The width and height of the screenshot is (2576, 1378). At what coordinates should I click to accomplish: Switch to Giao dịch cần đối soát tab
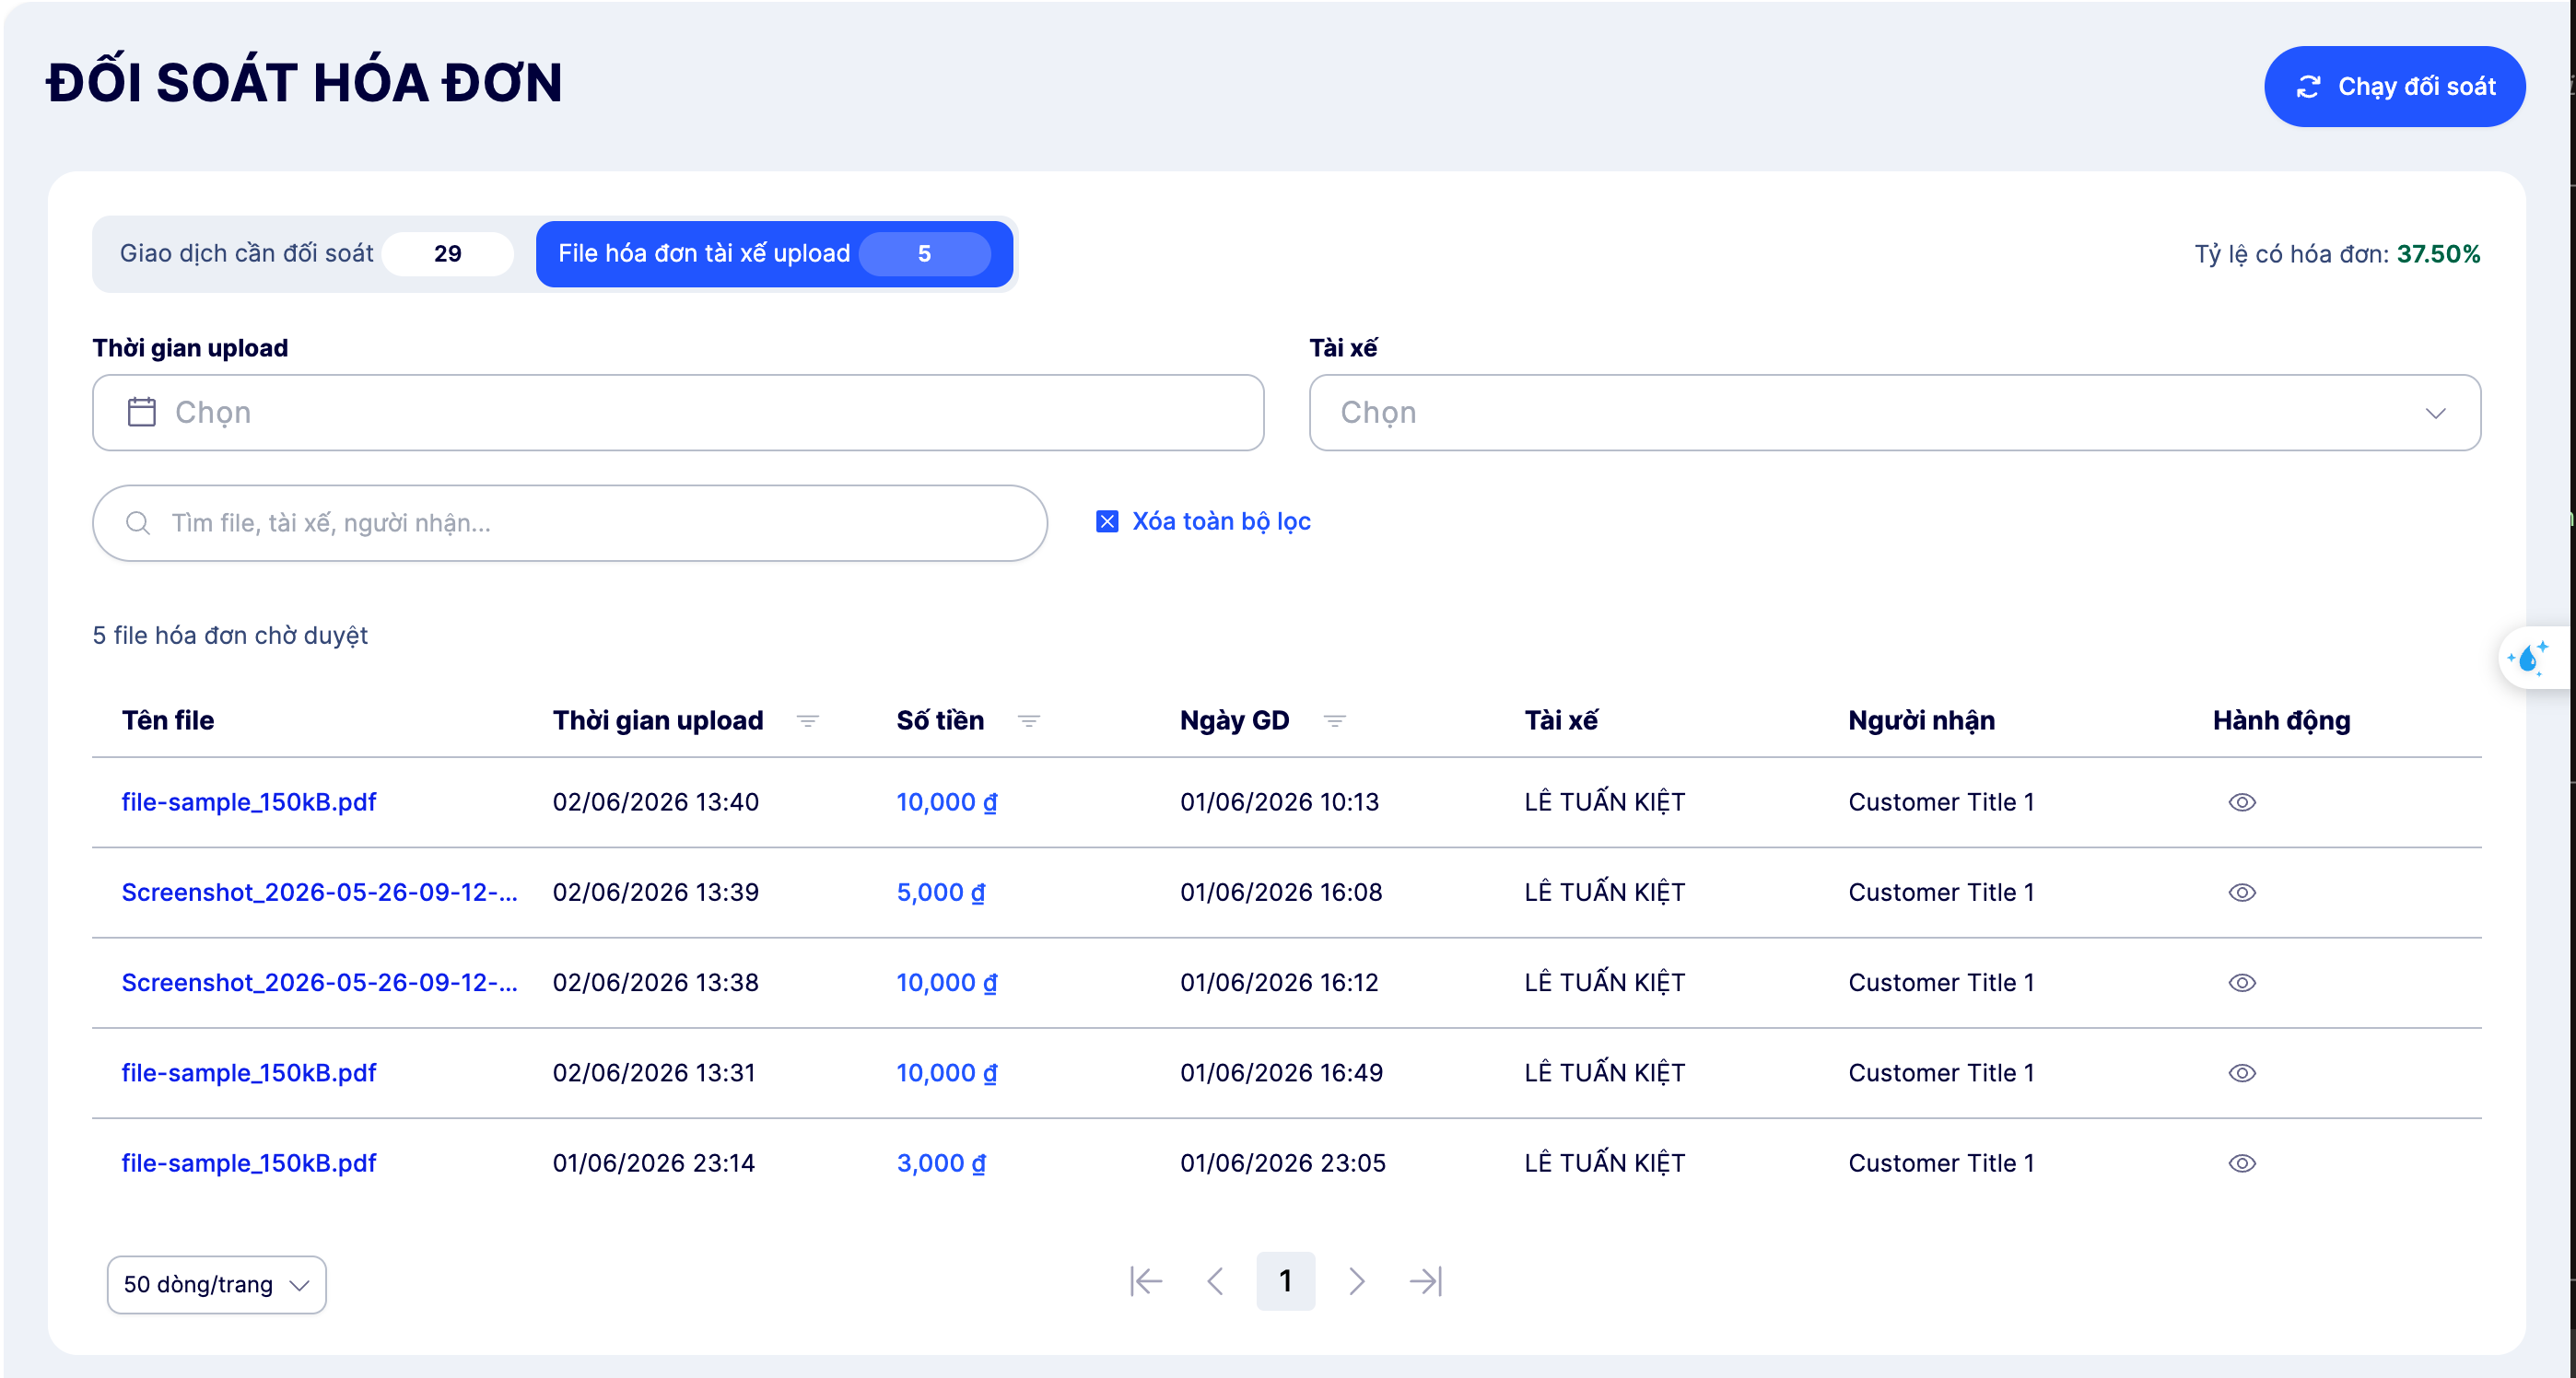coord(315,254)
